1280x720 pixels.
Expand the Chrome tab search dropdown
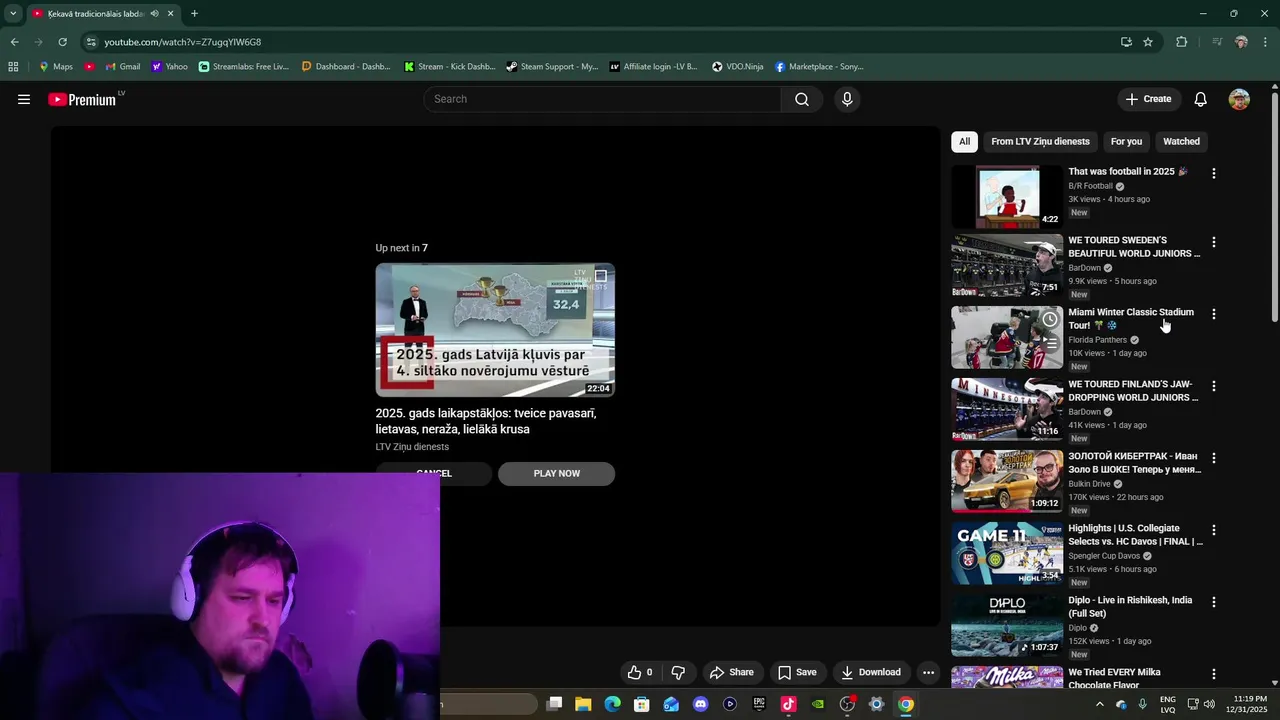point(13,14)
